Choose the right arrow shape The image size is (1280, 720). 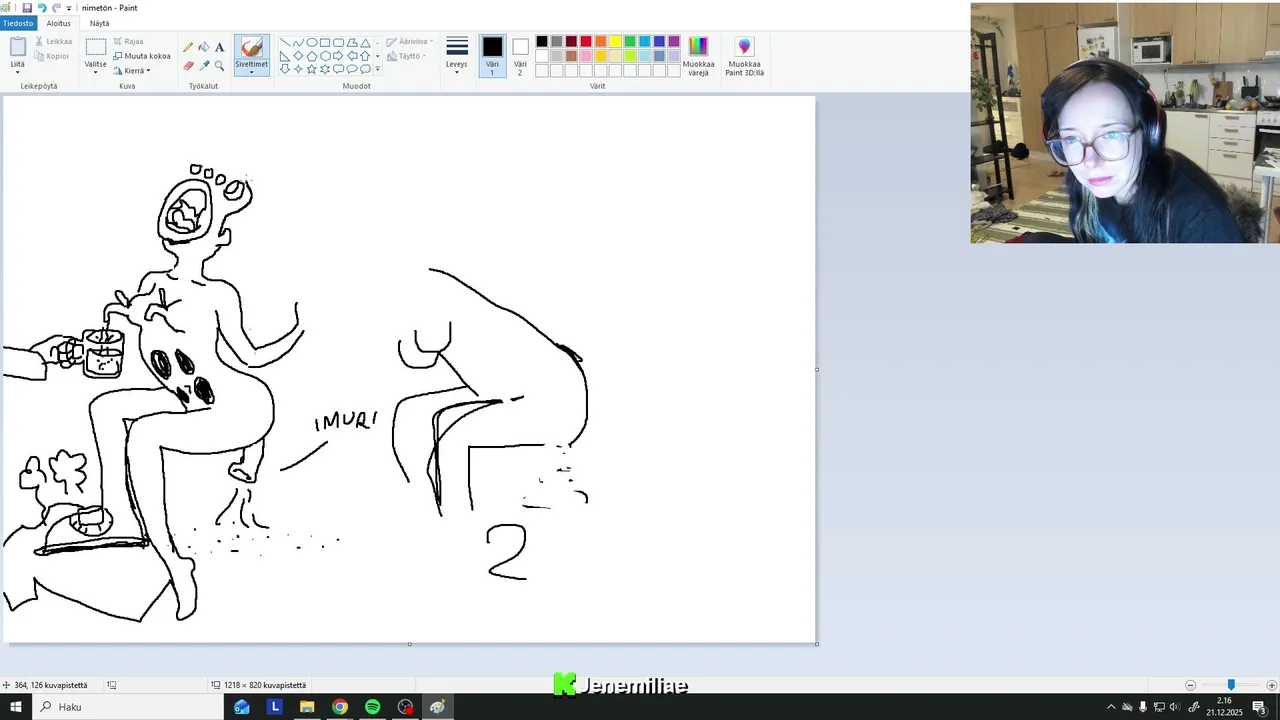point(338,56)
